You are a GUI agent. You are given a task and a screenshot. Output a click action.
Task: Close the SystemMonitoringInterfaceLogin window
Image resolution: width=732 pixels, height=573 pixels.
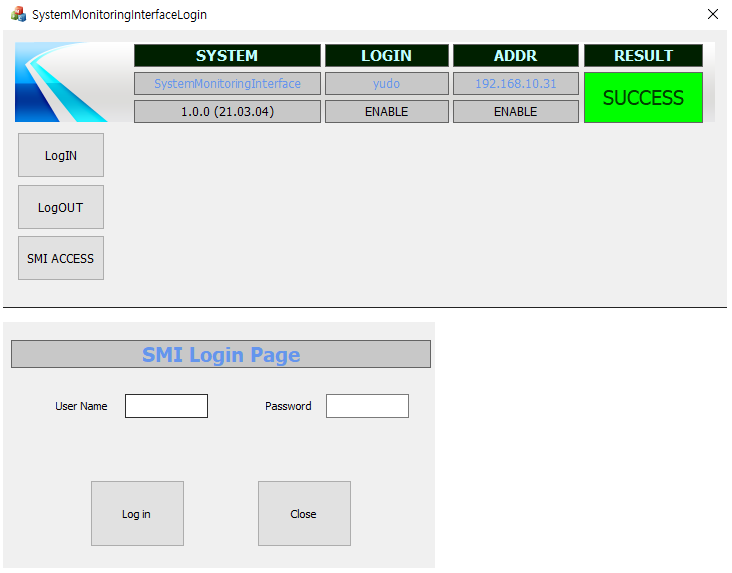(712, 14)
